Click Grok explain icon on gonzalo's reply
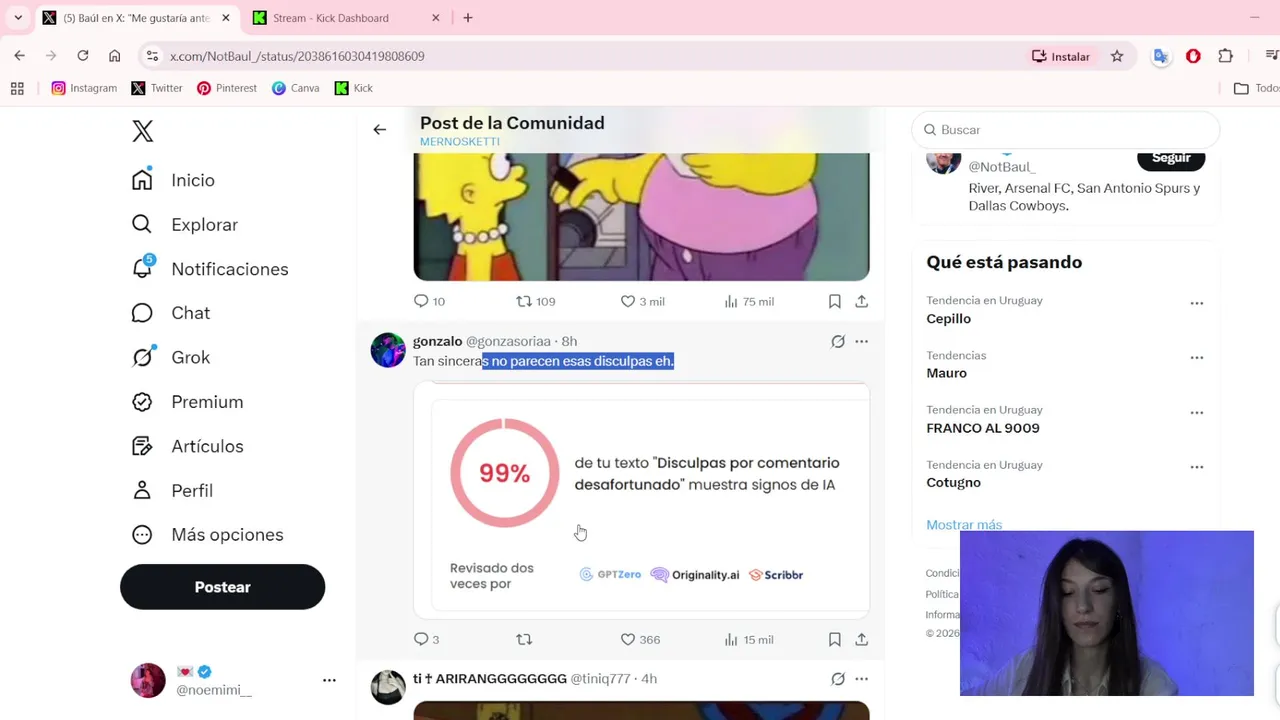The height and width of the screenshot is (720, 1280). click(x=838, y=341)
